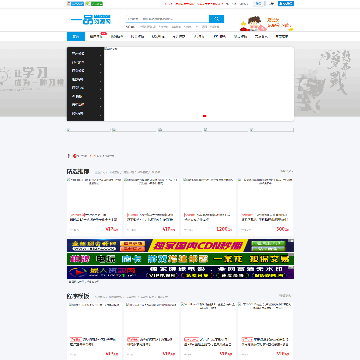
Task: Open the product card priced 1200
Action: pyautogui.click(x=208, y=207)
